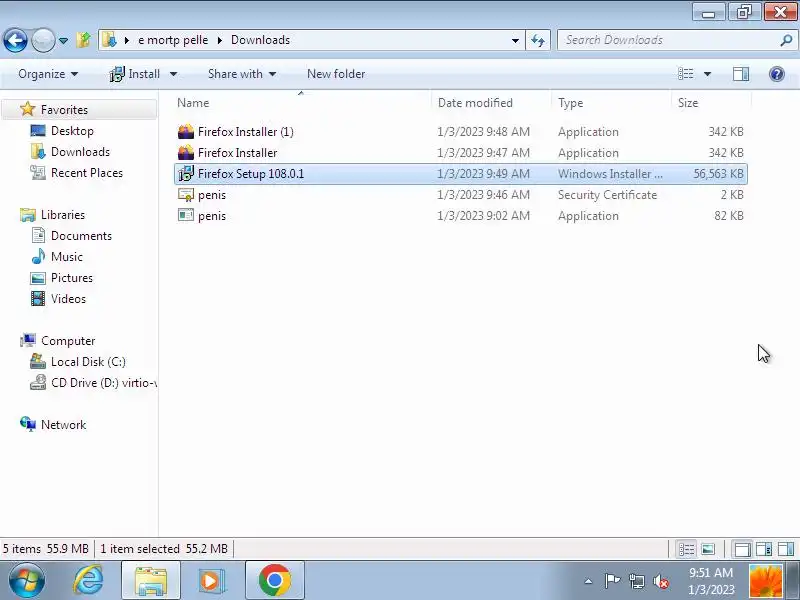Image resolution: width=800 pixels, height=600 pixels.
Task: Select Firefox Setup 108.0.1 installer icon
Action: (186, 173)
